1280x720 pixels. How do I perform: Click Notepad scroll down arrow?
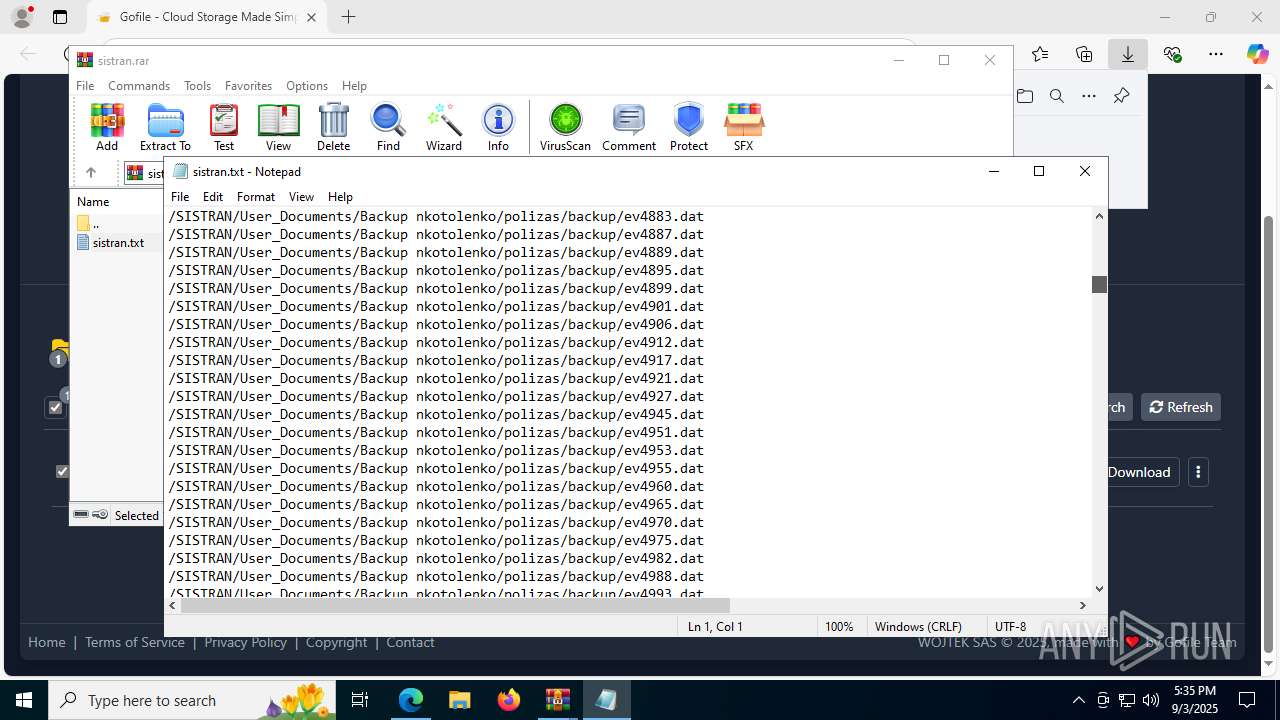coord(1099,589)
